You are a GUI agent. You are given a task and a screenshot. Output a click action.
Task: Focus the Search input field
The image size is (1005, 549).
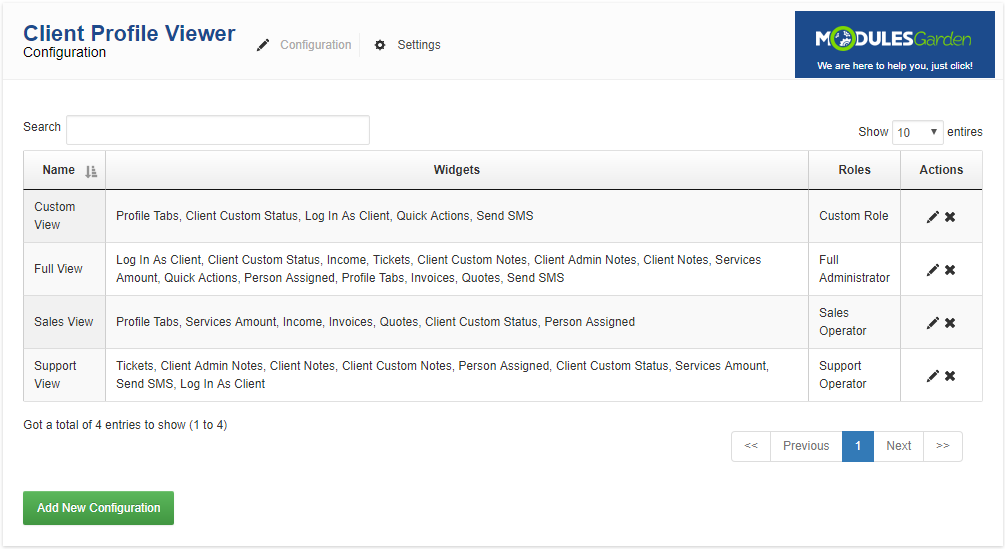point(218,130)
